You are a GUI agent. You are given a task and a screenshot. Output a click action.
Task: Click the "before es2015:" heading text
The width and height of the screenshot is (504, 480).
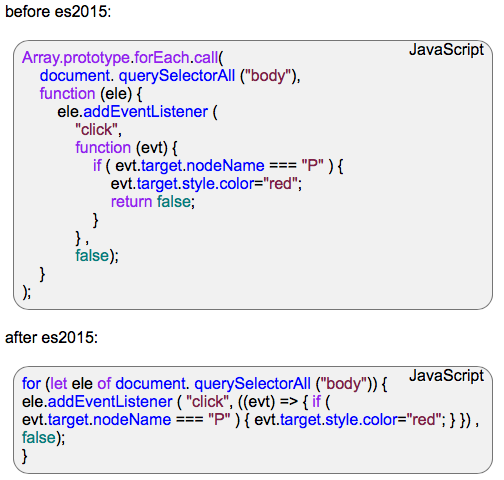tap(58, 12)
